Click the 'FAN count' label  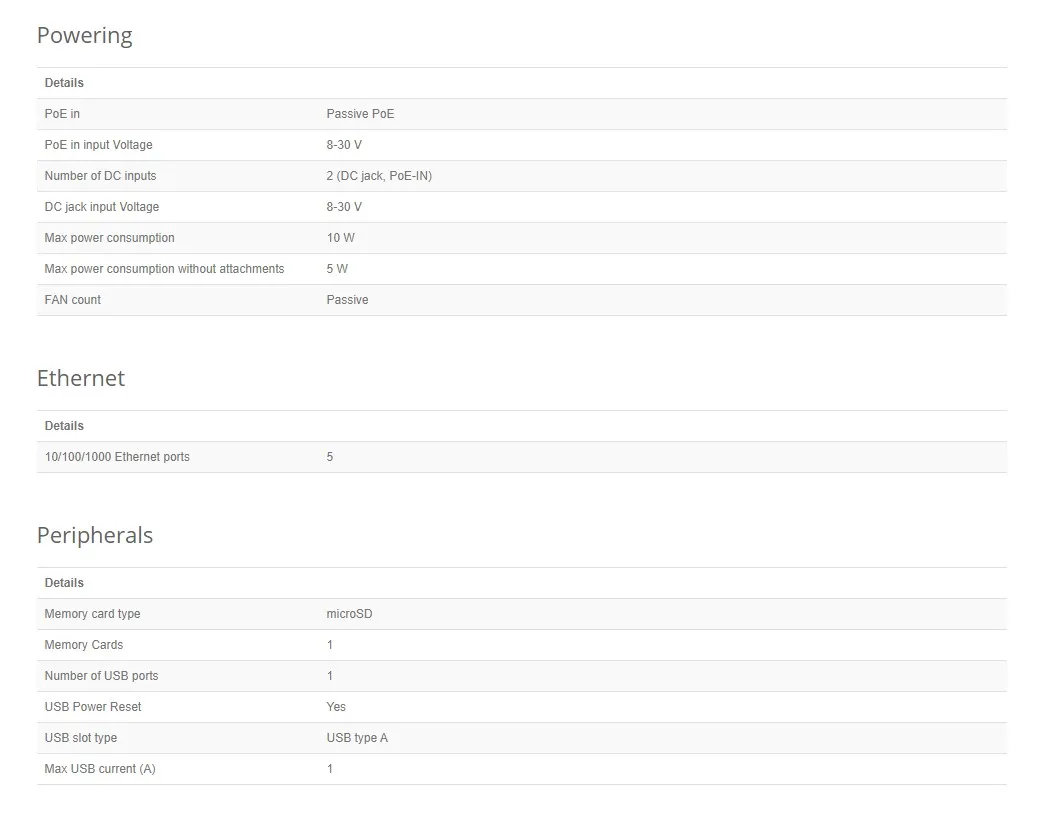(73, 300)
